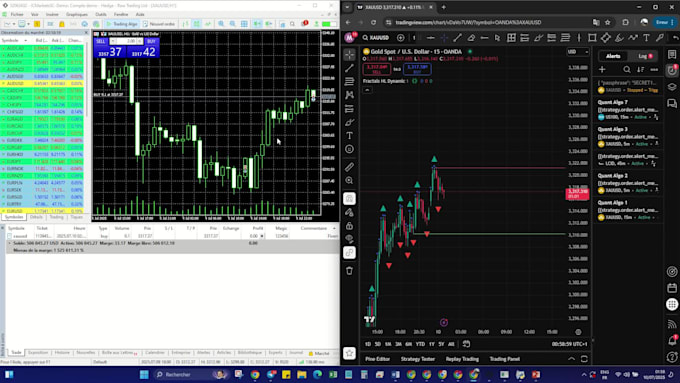
Task: Open Insérer menu in MetaTrader
Action: [x=52, y=14]
